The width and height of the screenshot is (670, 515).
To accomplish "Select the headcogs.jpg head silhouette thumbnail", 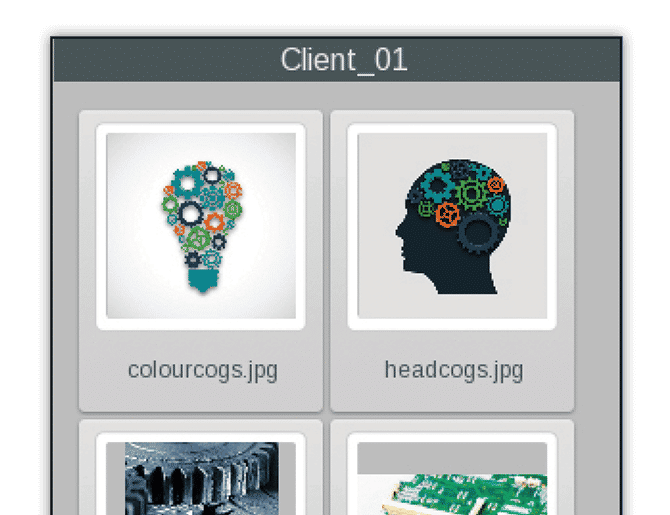I will pyautogui.click(x=452, y=226).
